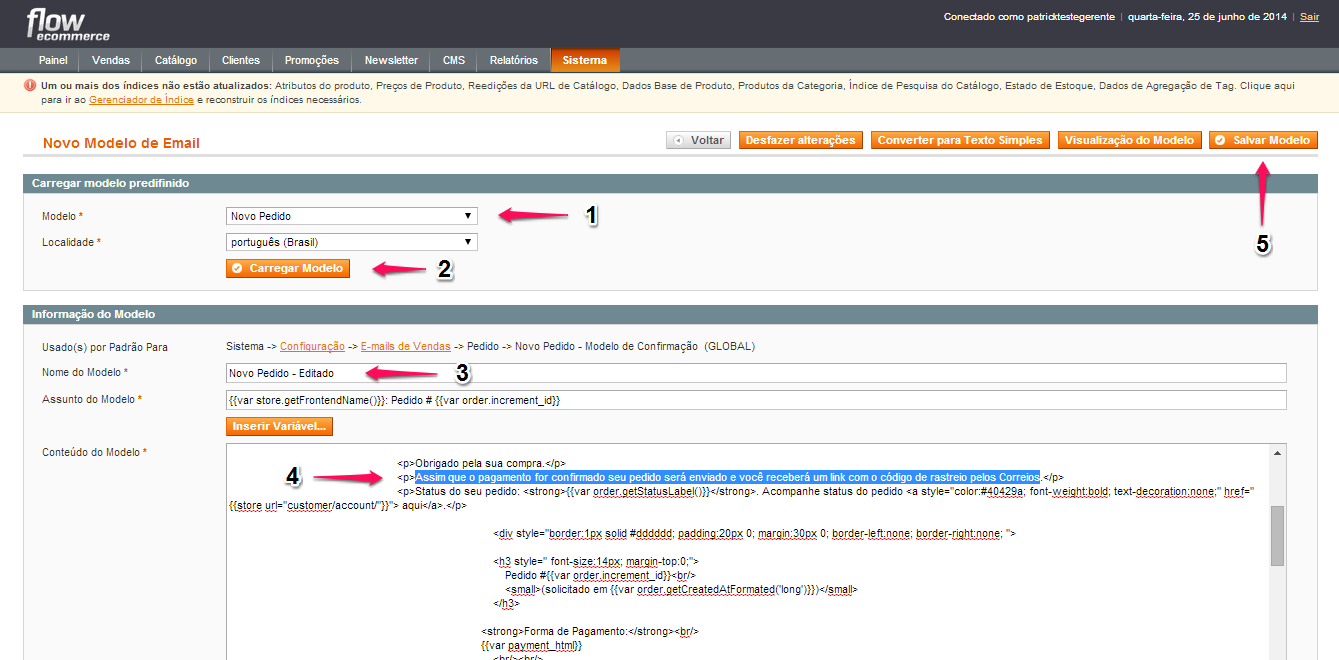Open the Newsletter menu
The width and height of the screenshot is (1339, 660).
(391, 60)
